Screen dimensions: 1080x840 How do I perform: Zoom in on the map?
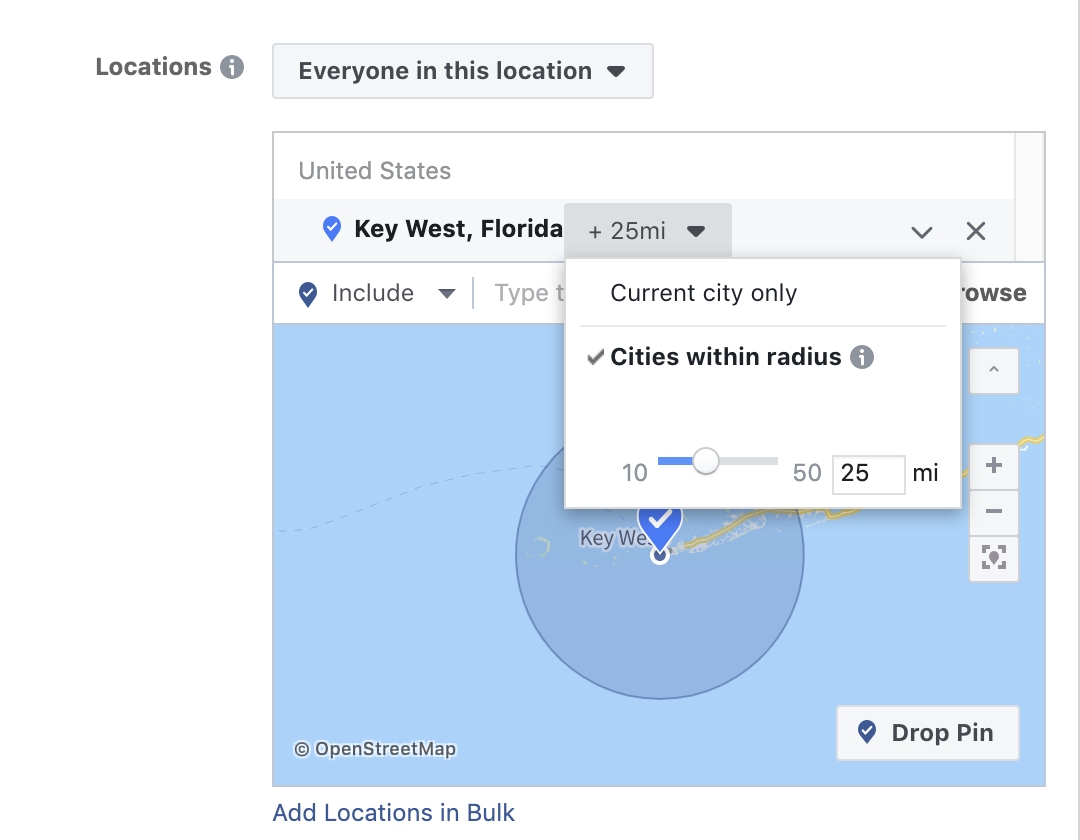pyautogui.click(x=994, y=466)
